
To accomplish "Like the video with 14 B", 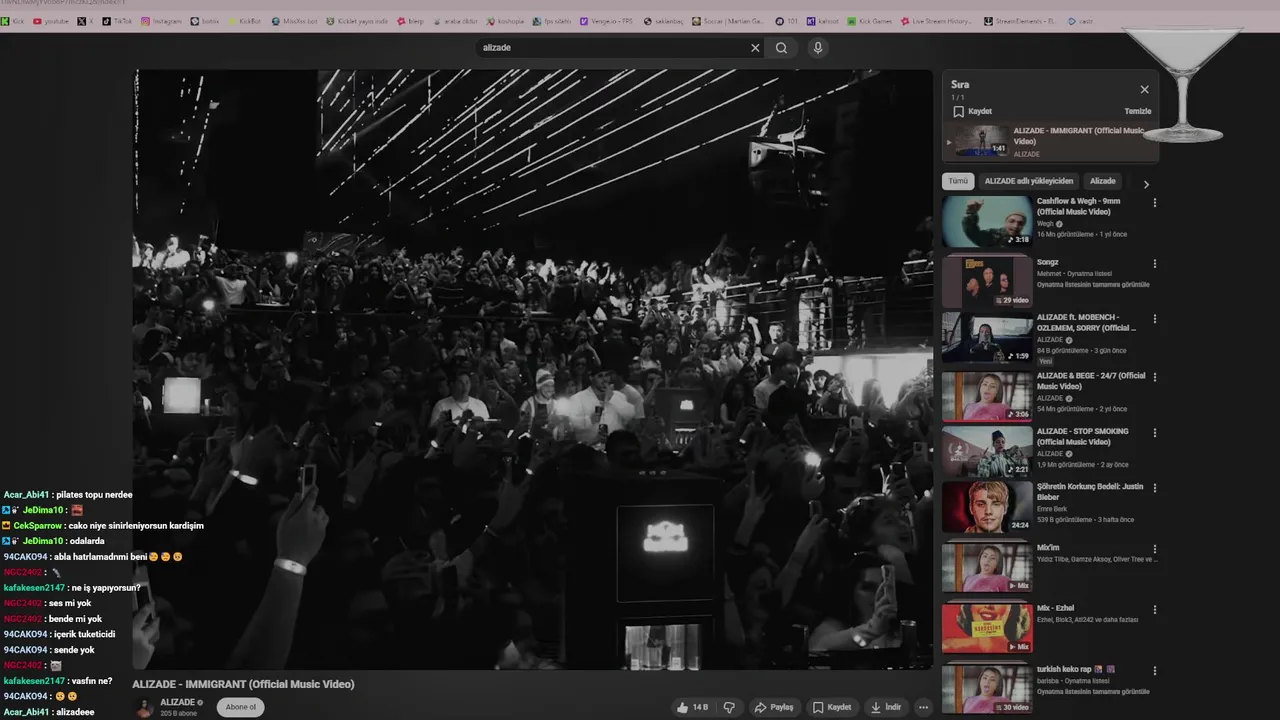I will [692, 707].
